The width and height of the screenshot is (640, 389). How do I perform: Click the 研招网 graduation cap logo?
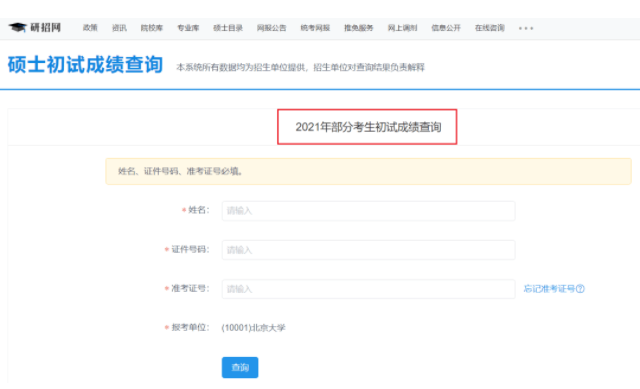coord(35,27)
